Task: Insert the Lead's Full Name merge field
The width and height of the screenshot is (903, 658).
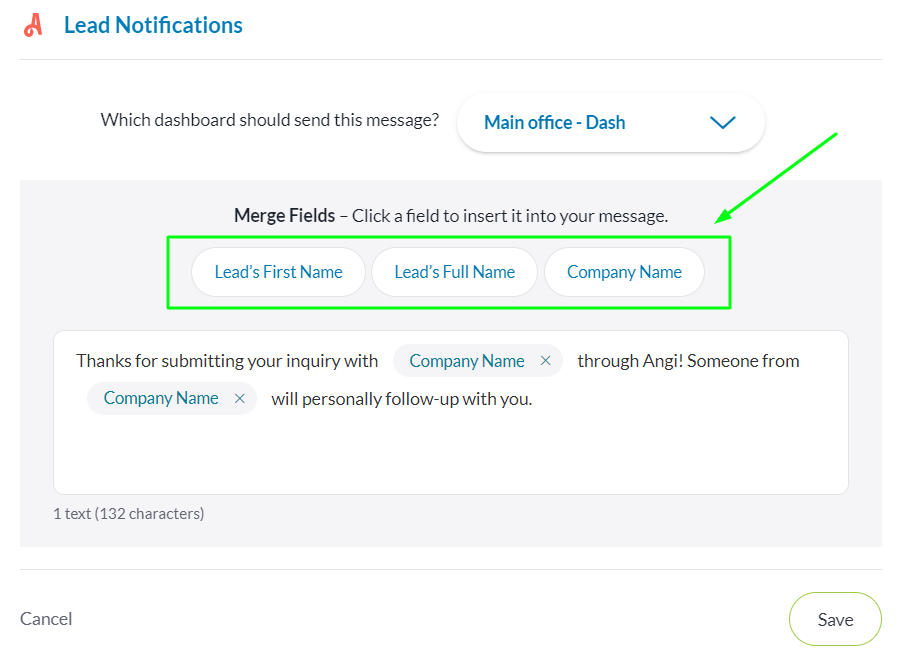Action: tap(454, 272)
